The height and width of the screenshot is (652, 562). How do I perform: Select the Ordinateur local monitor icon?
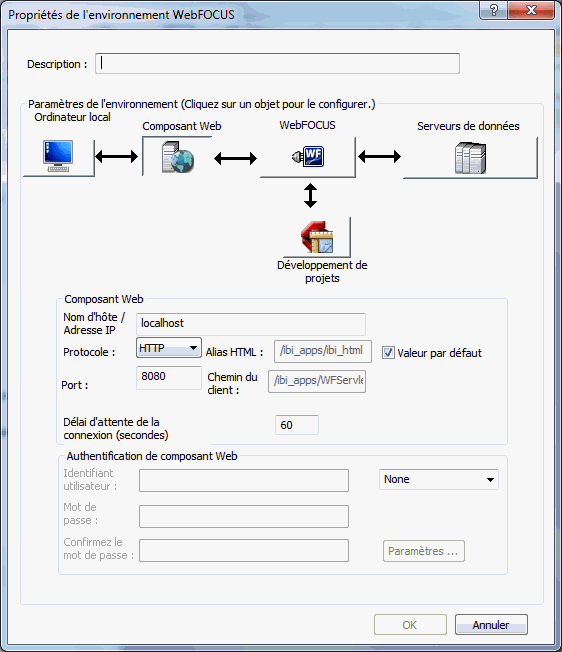click(58, 156)
